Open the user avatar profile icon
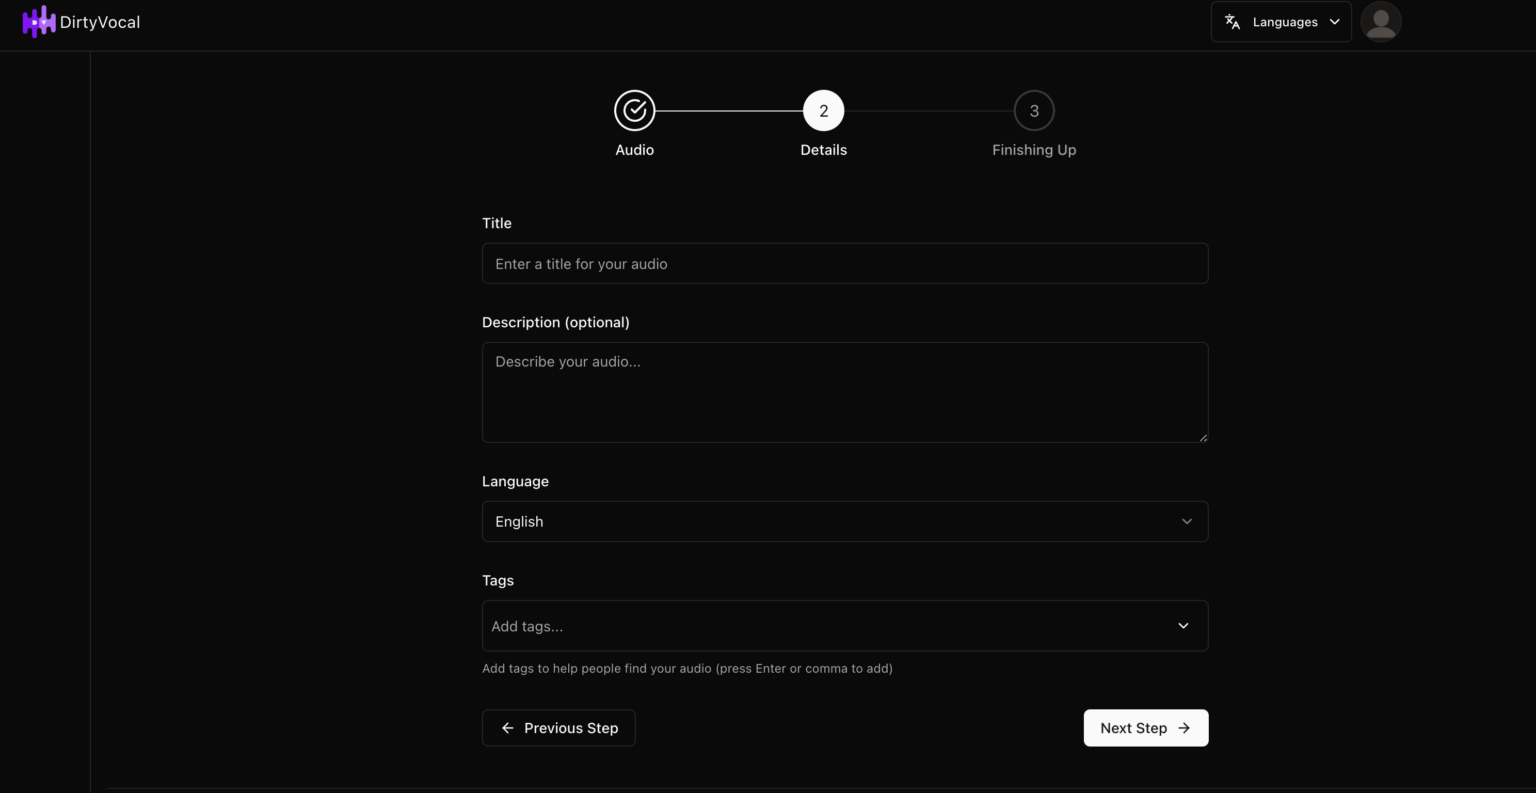Viewport: 1536px width, 793px height. click(x=1381, y=21)
